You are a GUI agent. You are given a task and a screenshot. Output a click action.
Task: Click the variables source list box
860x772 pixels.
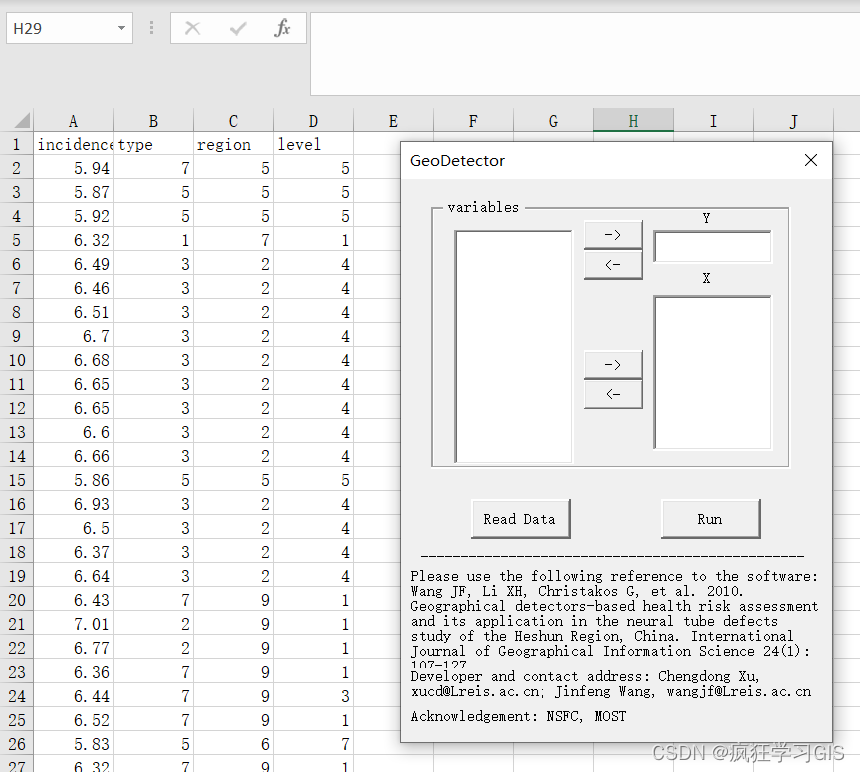click(513, 347)
